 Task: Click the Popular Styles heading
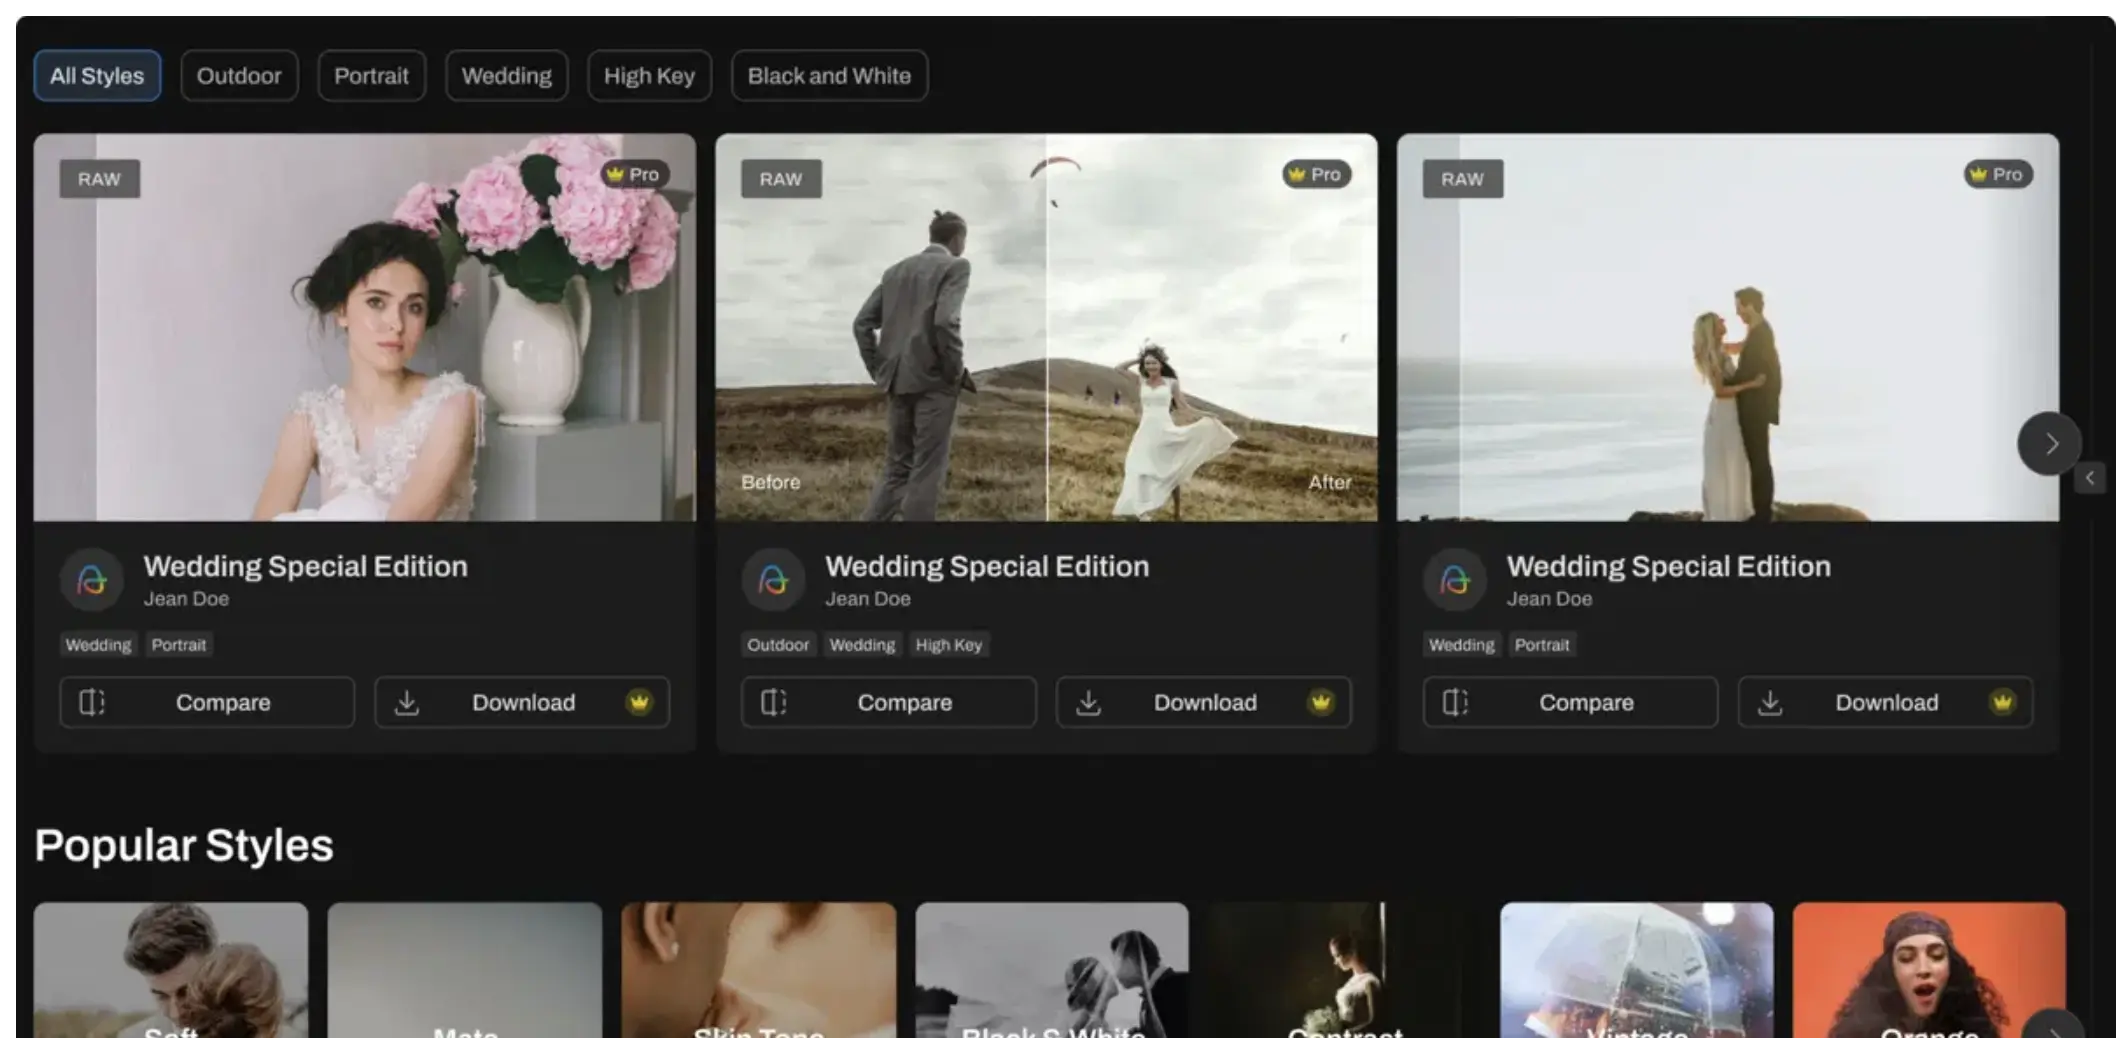(x=184, y=846)
